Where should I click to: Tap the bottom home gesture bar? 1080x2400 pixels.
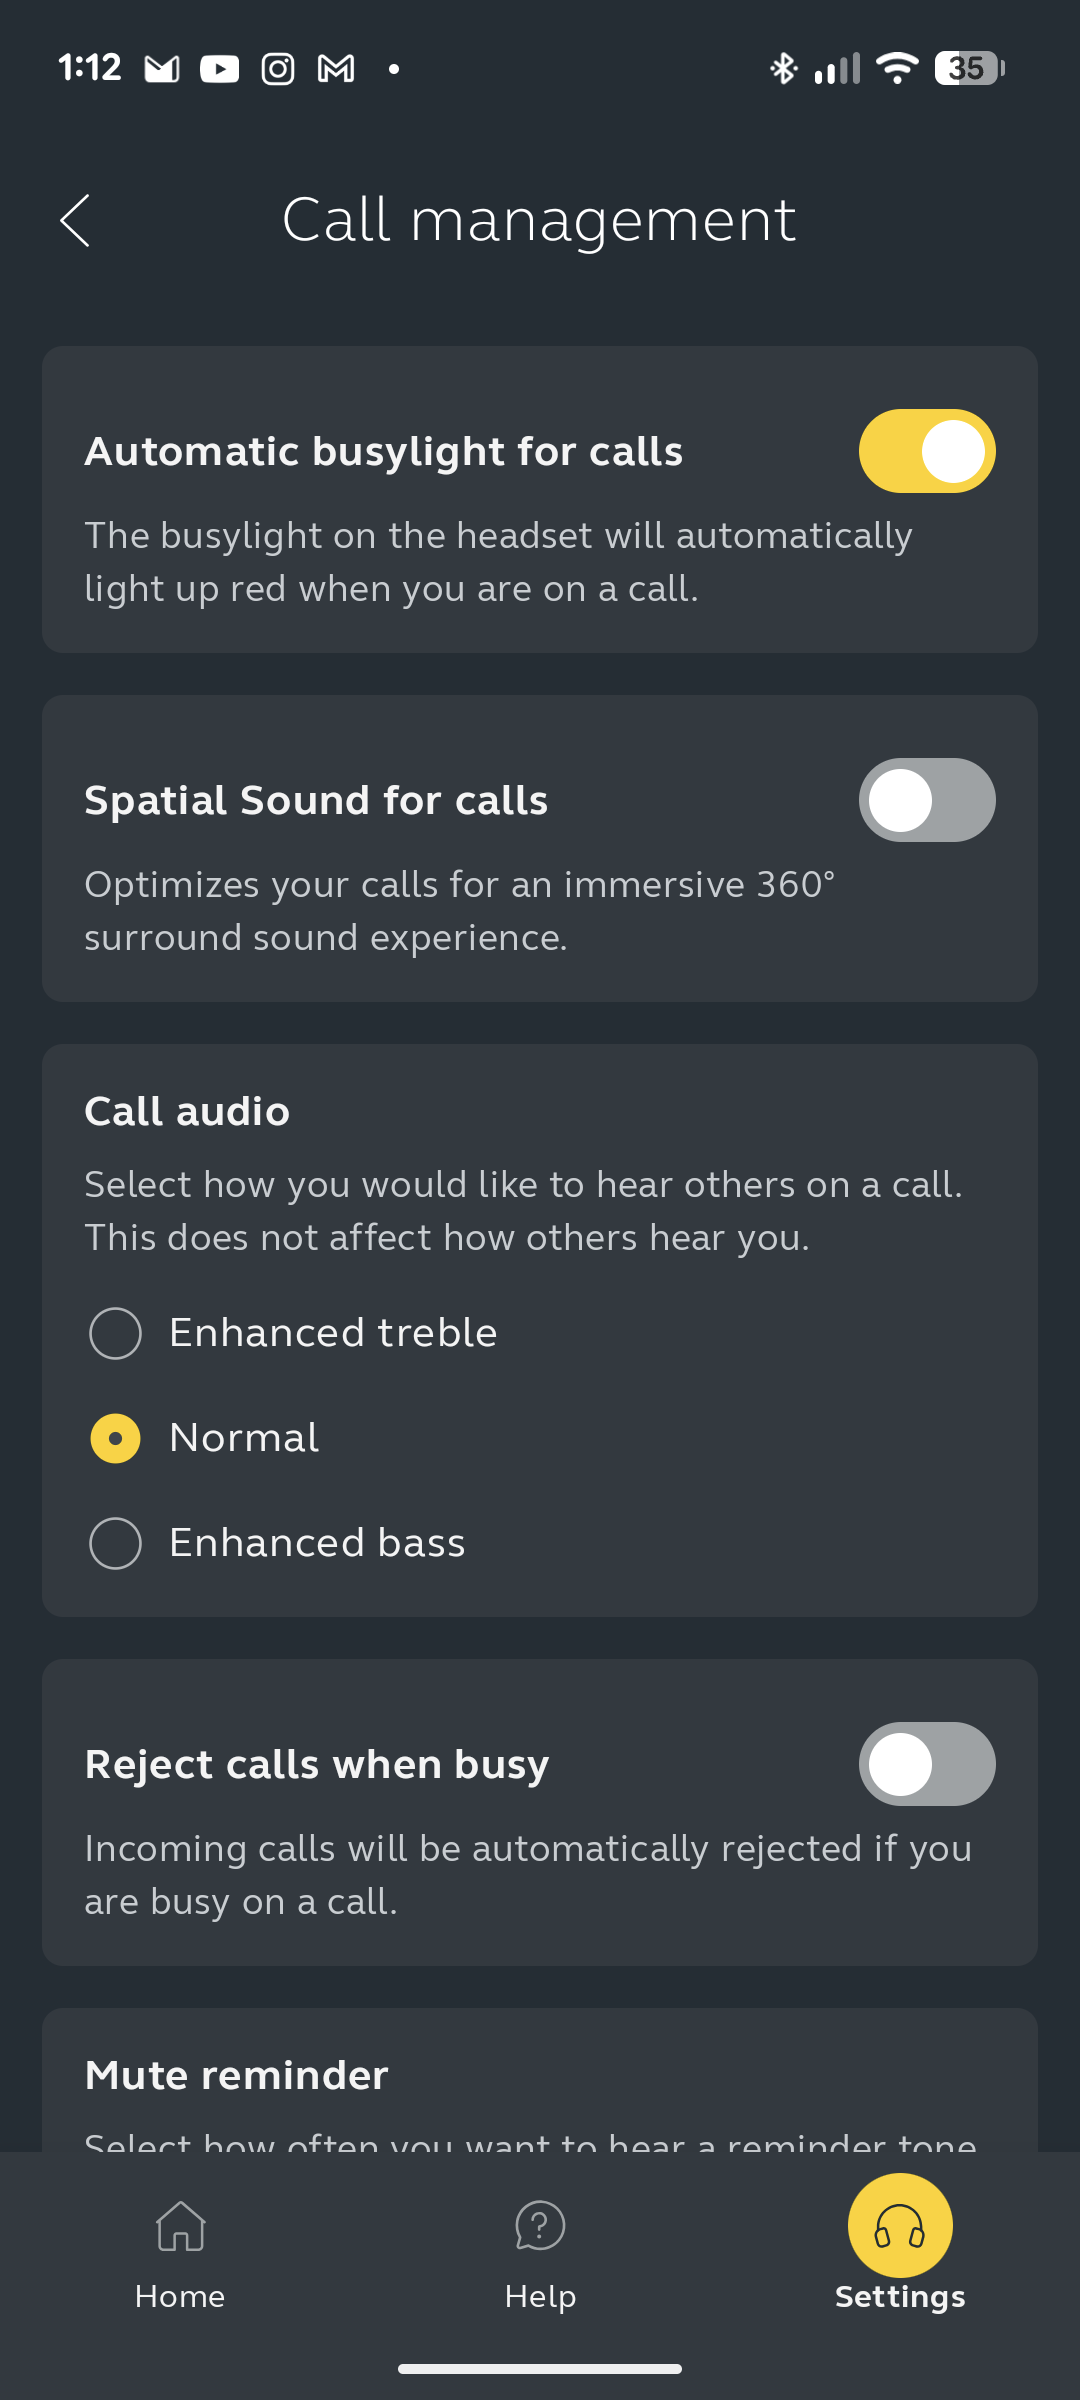point(540,2368)
